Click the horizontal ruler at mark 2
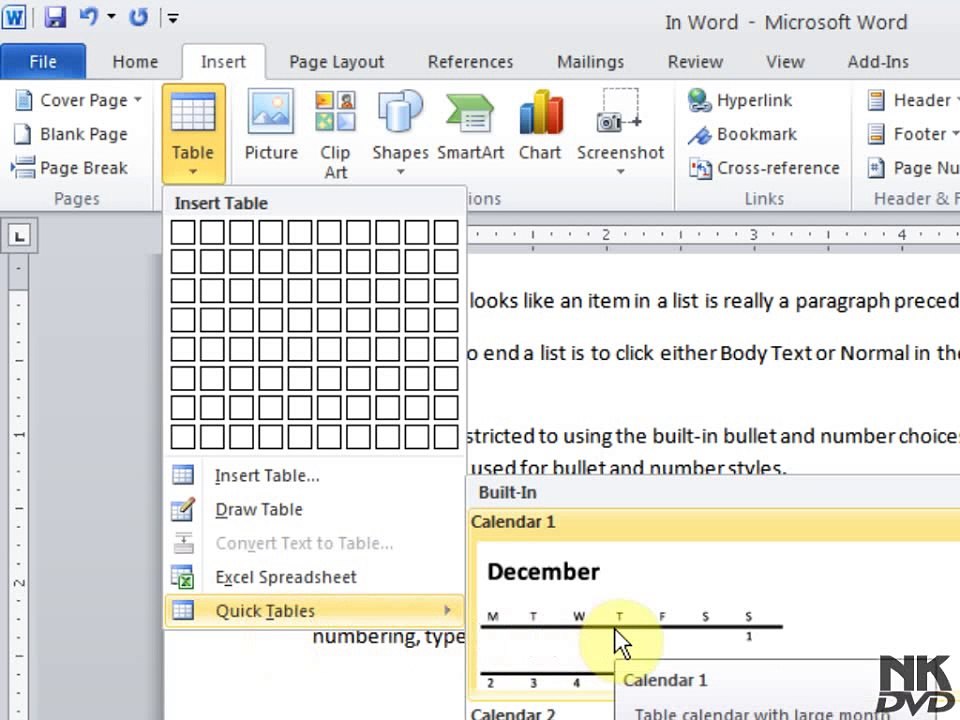The width and height of the screenshot is (960, 720). 606,235
